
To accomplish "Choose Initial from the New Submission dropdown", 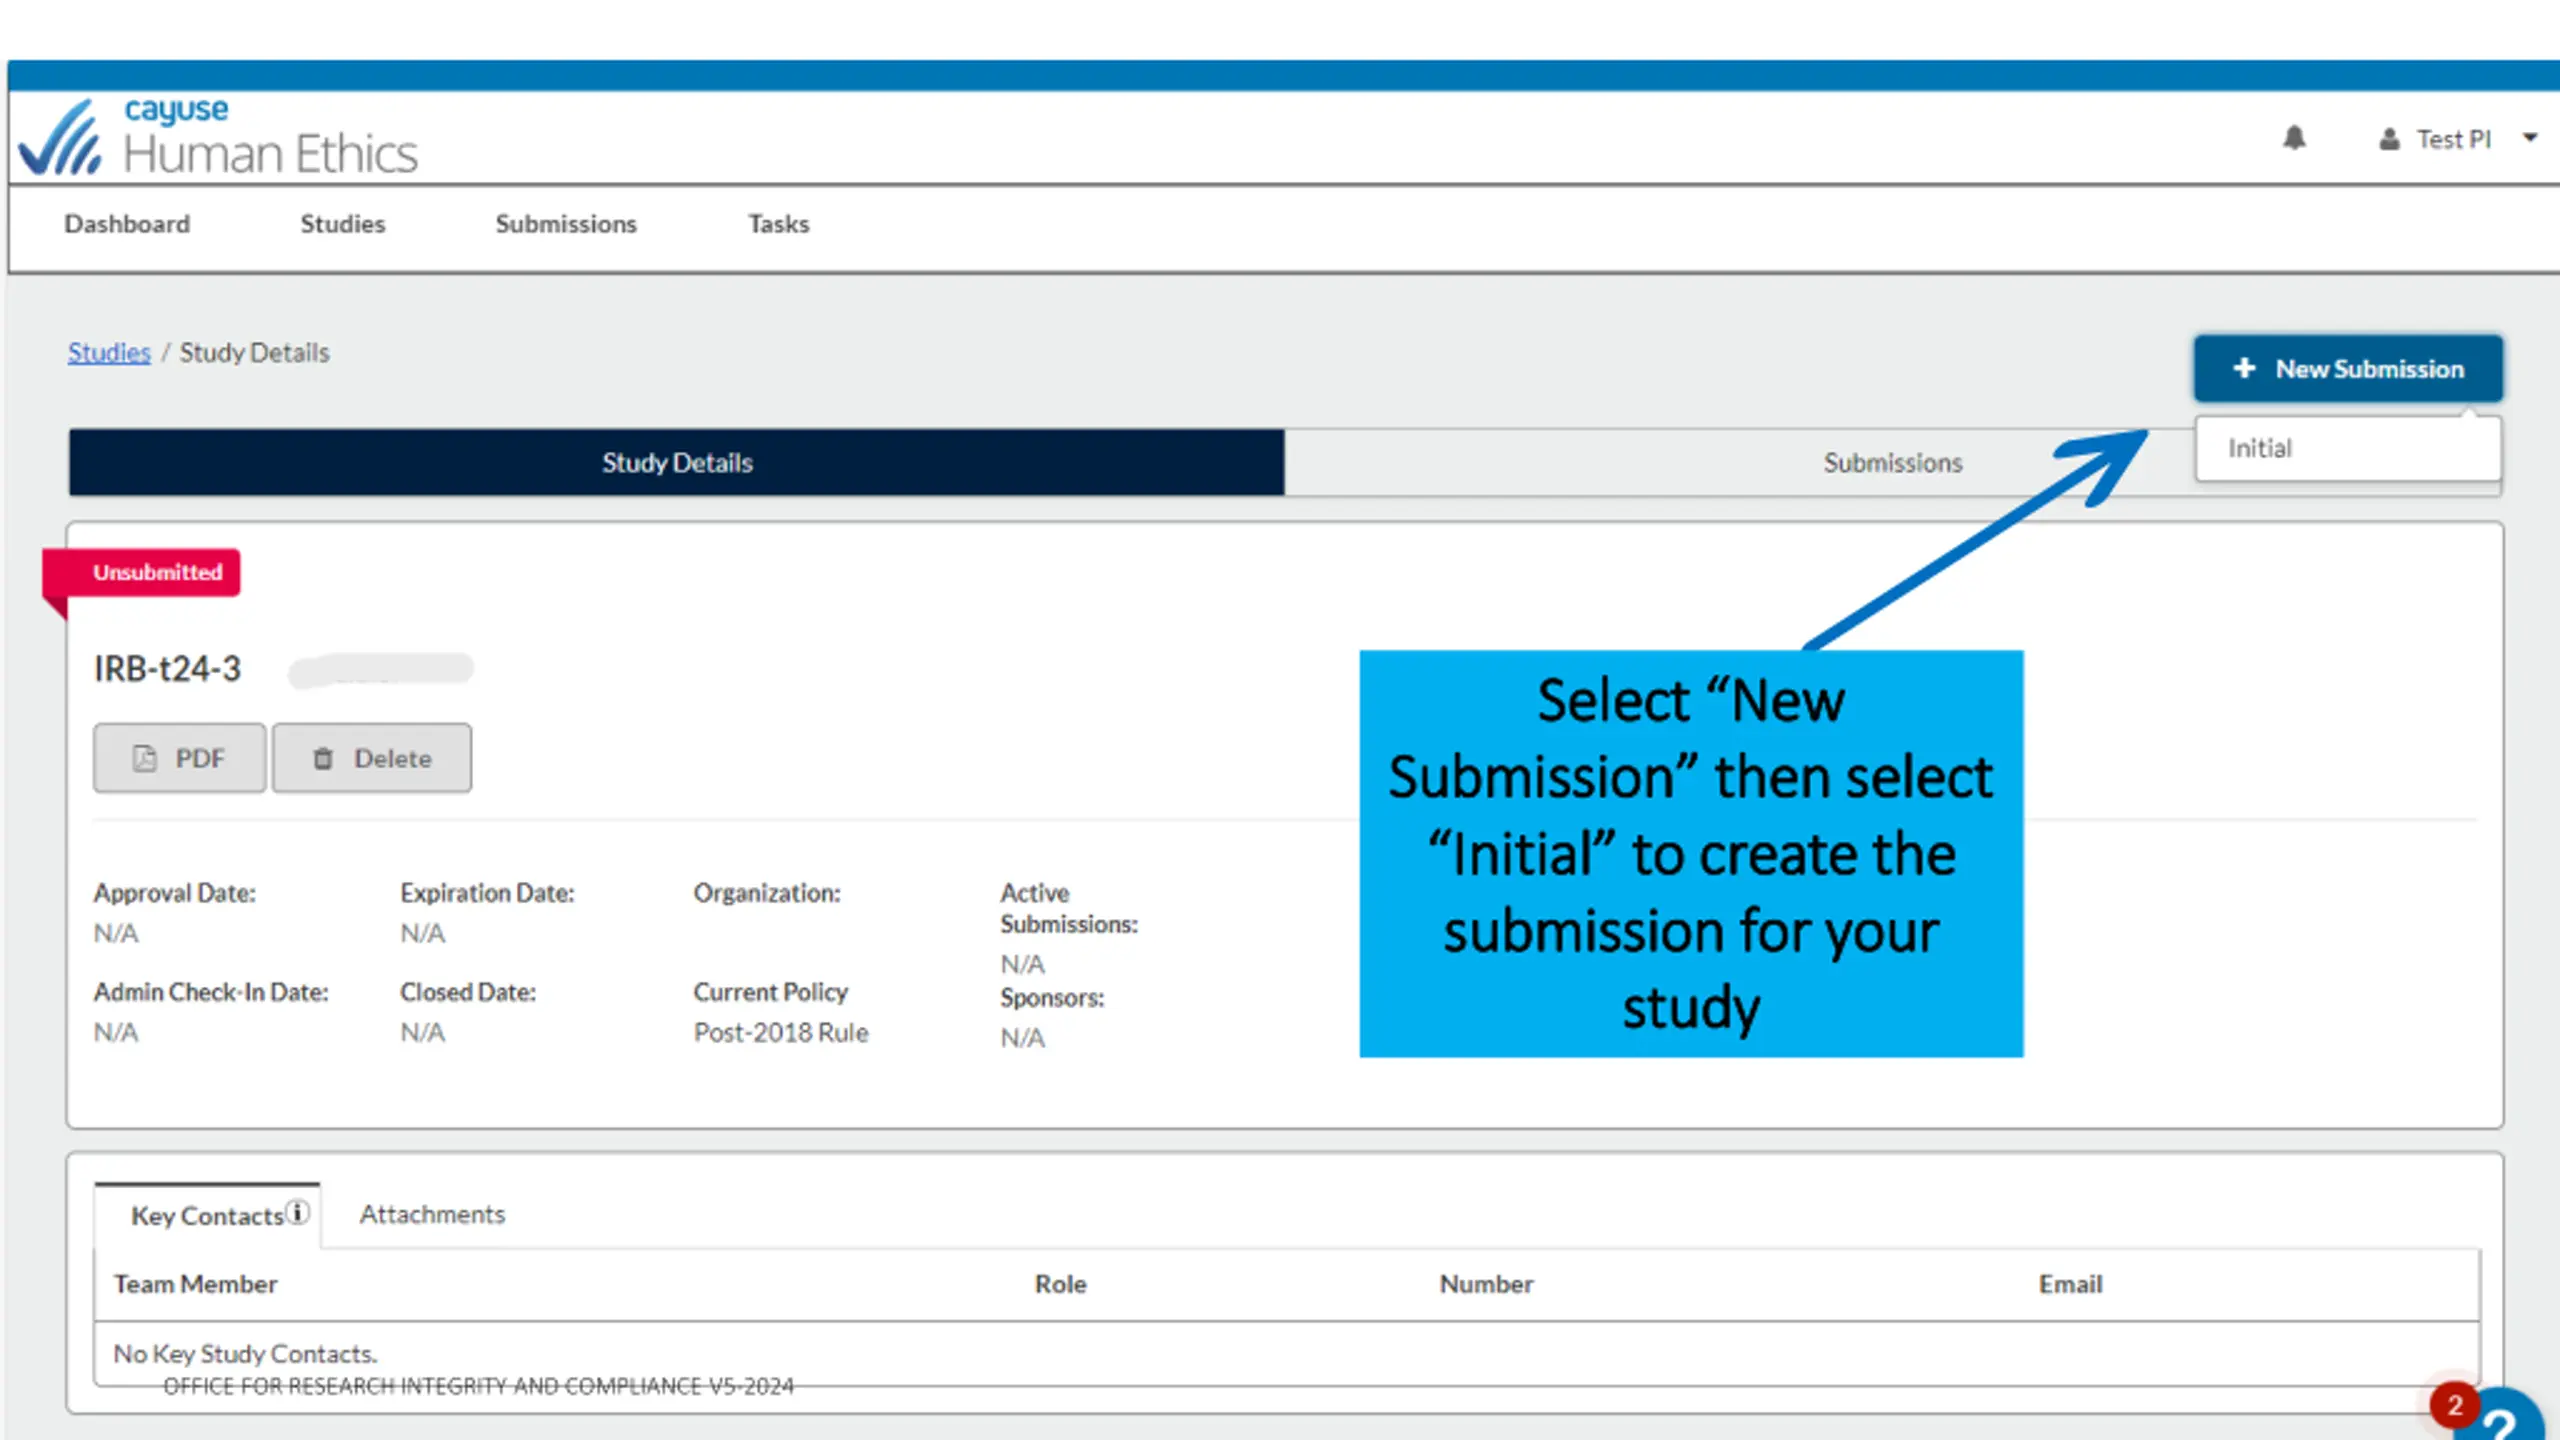I will tap(2348, 449).
